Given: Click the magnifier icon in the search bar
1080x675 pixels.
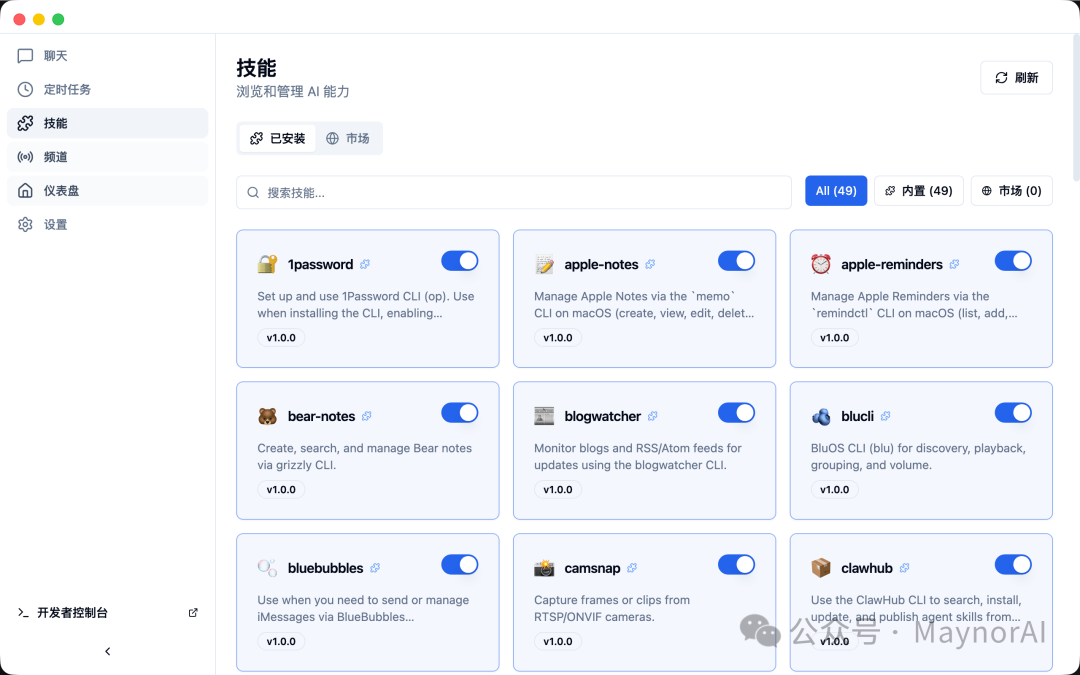Looking at the screenshot, I should (x=253, y=191).
